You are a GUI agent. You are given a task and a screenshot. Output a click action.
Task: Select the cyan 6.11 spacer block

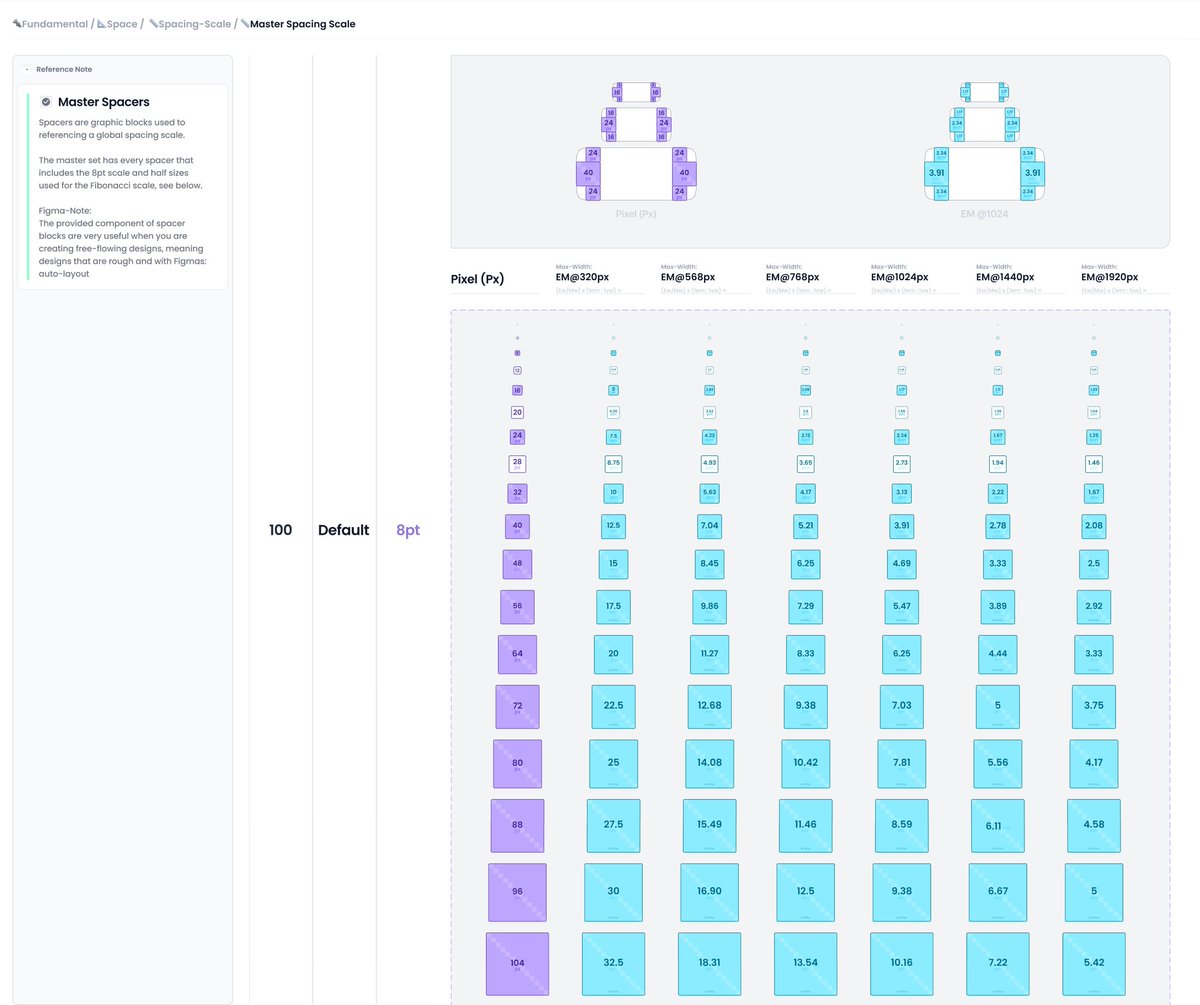pos(997,825)
